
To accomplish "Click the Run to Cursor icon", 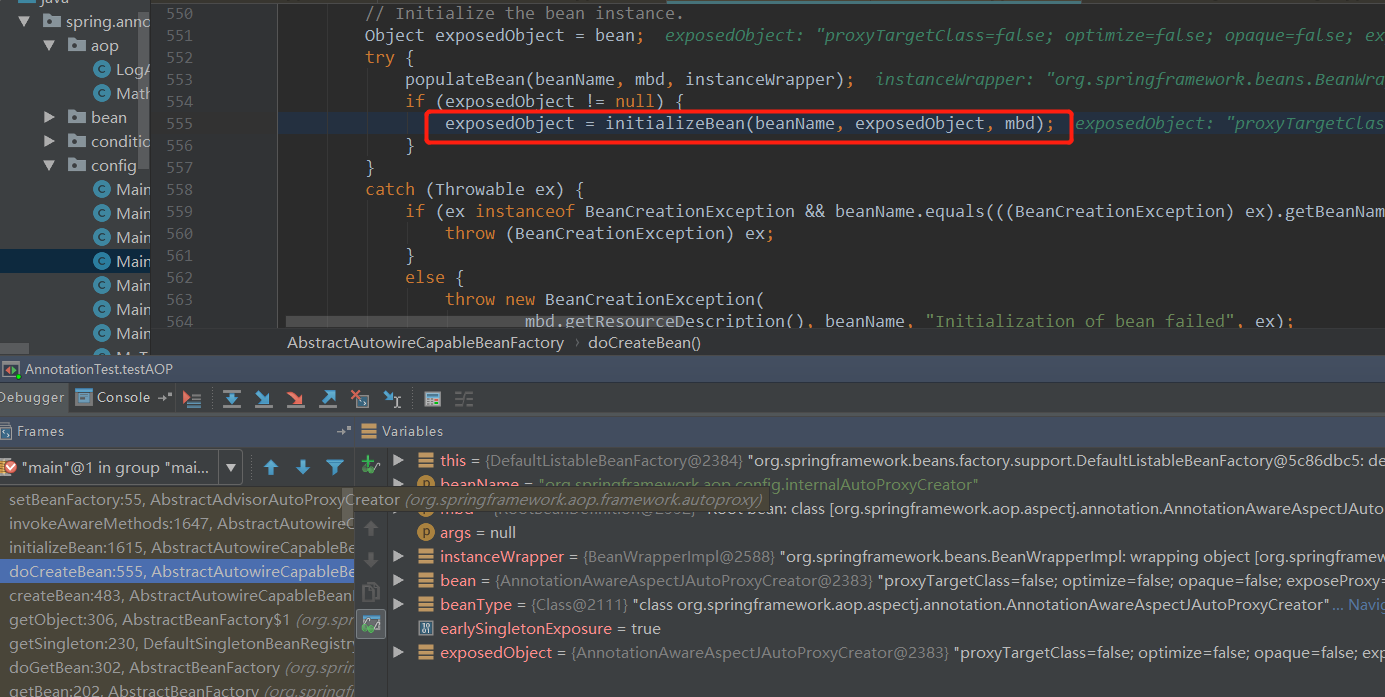I will [392, 398].
